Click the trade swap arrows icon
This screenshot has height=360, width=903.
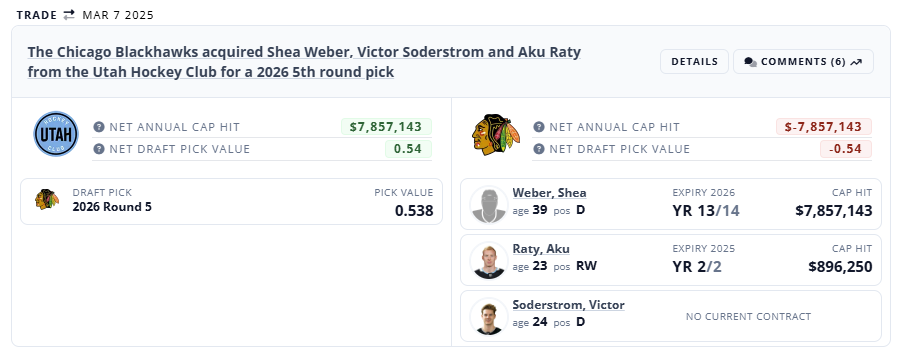coord(69,14)
